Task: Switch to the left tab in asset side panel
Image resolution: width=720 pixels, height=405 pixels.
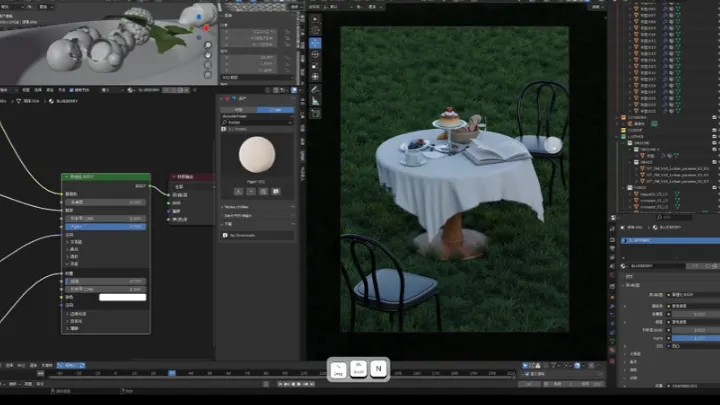Action: (239, 110)
